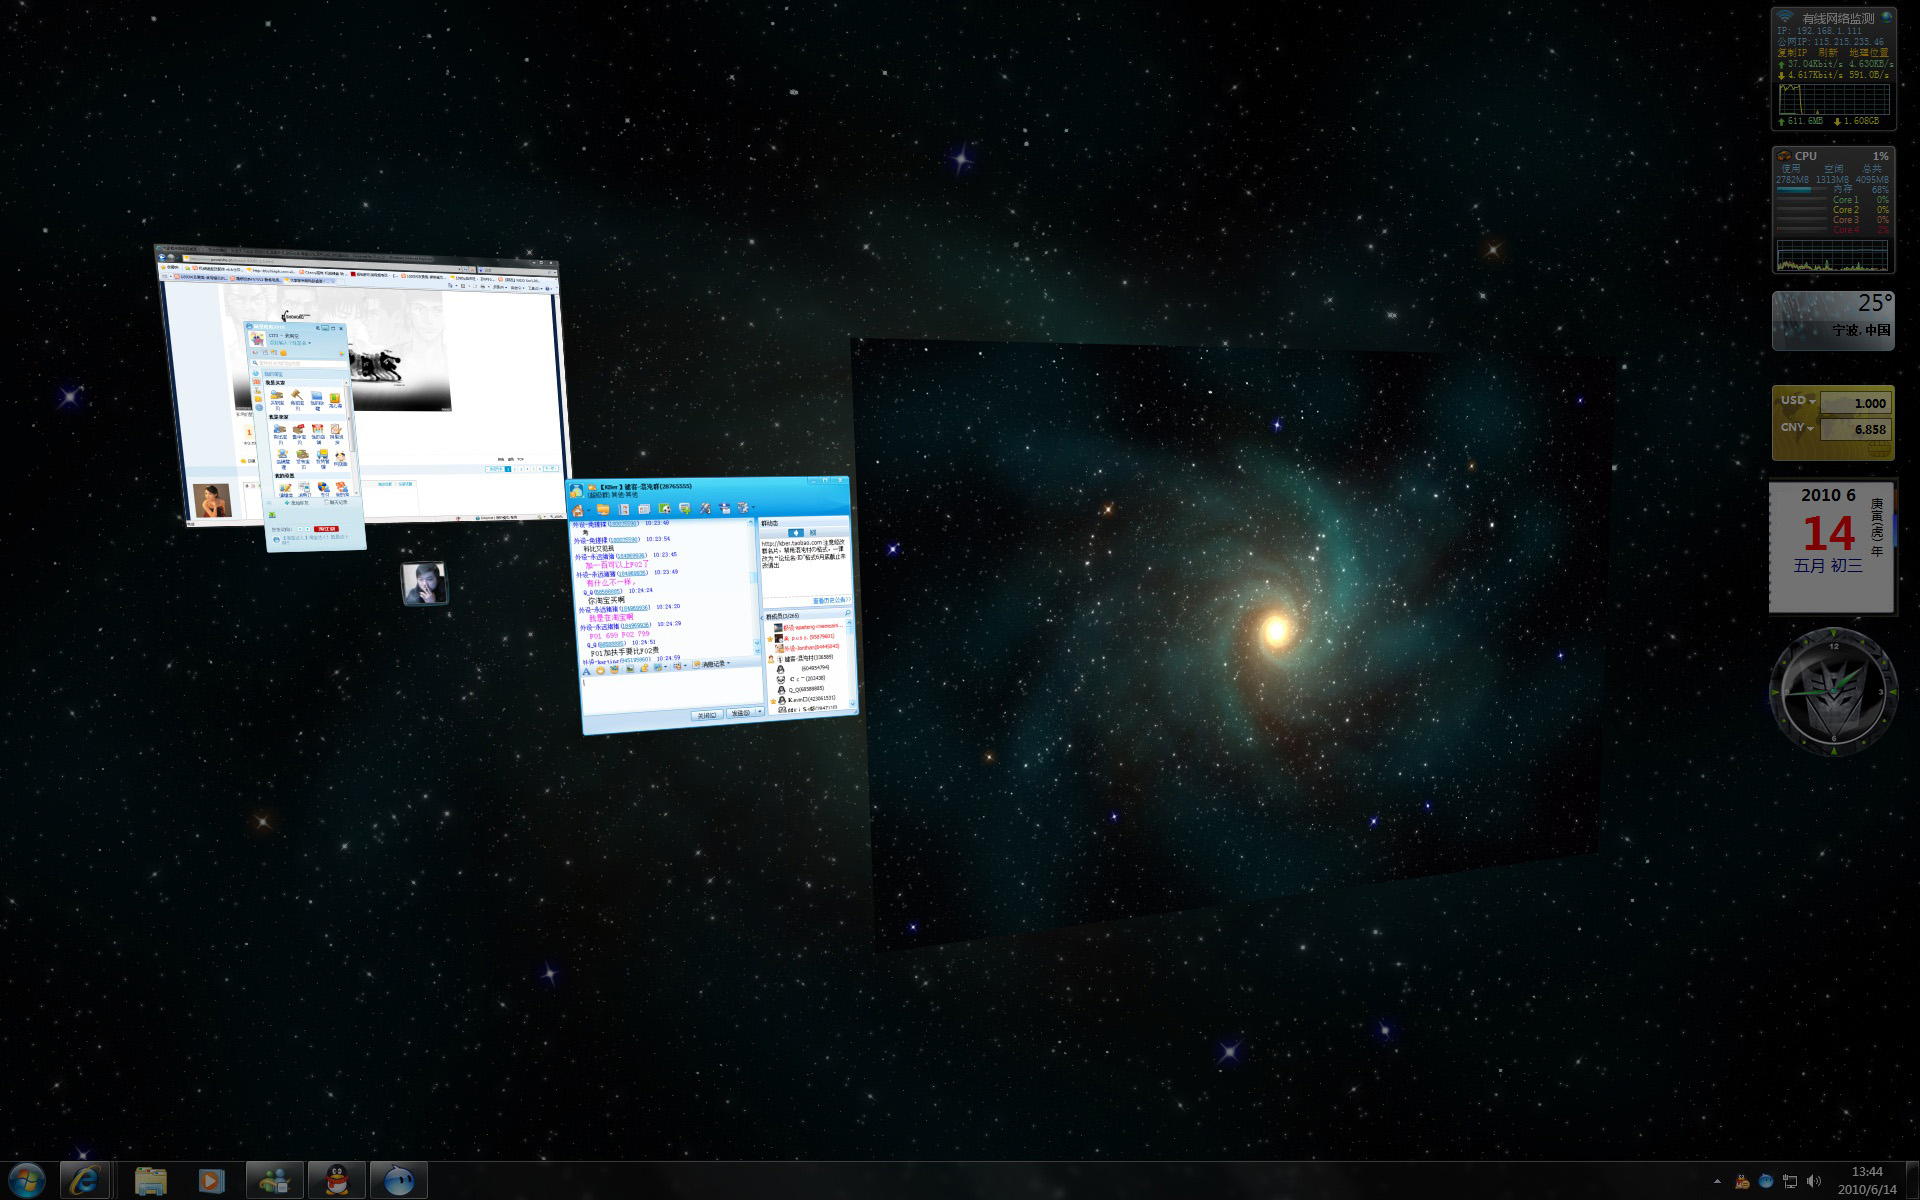Viewport: 1920px width, 1200px height.
Task: Open the folder icon in QQ group toolbar
Action: point(603,509)
